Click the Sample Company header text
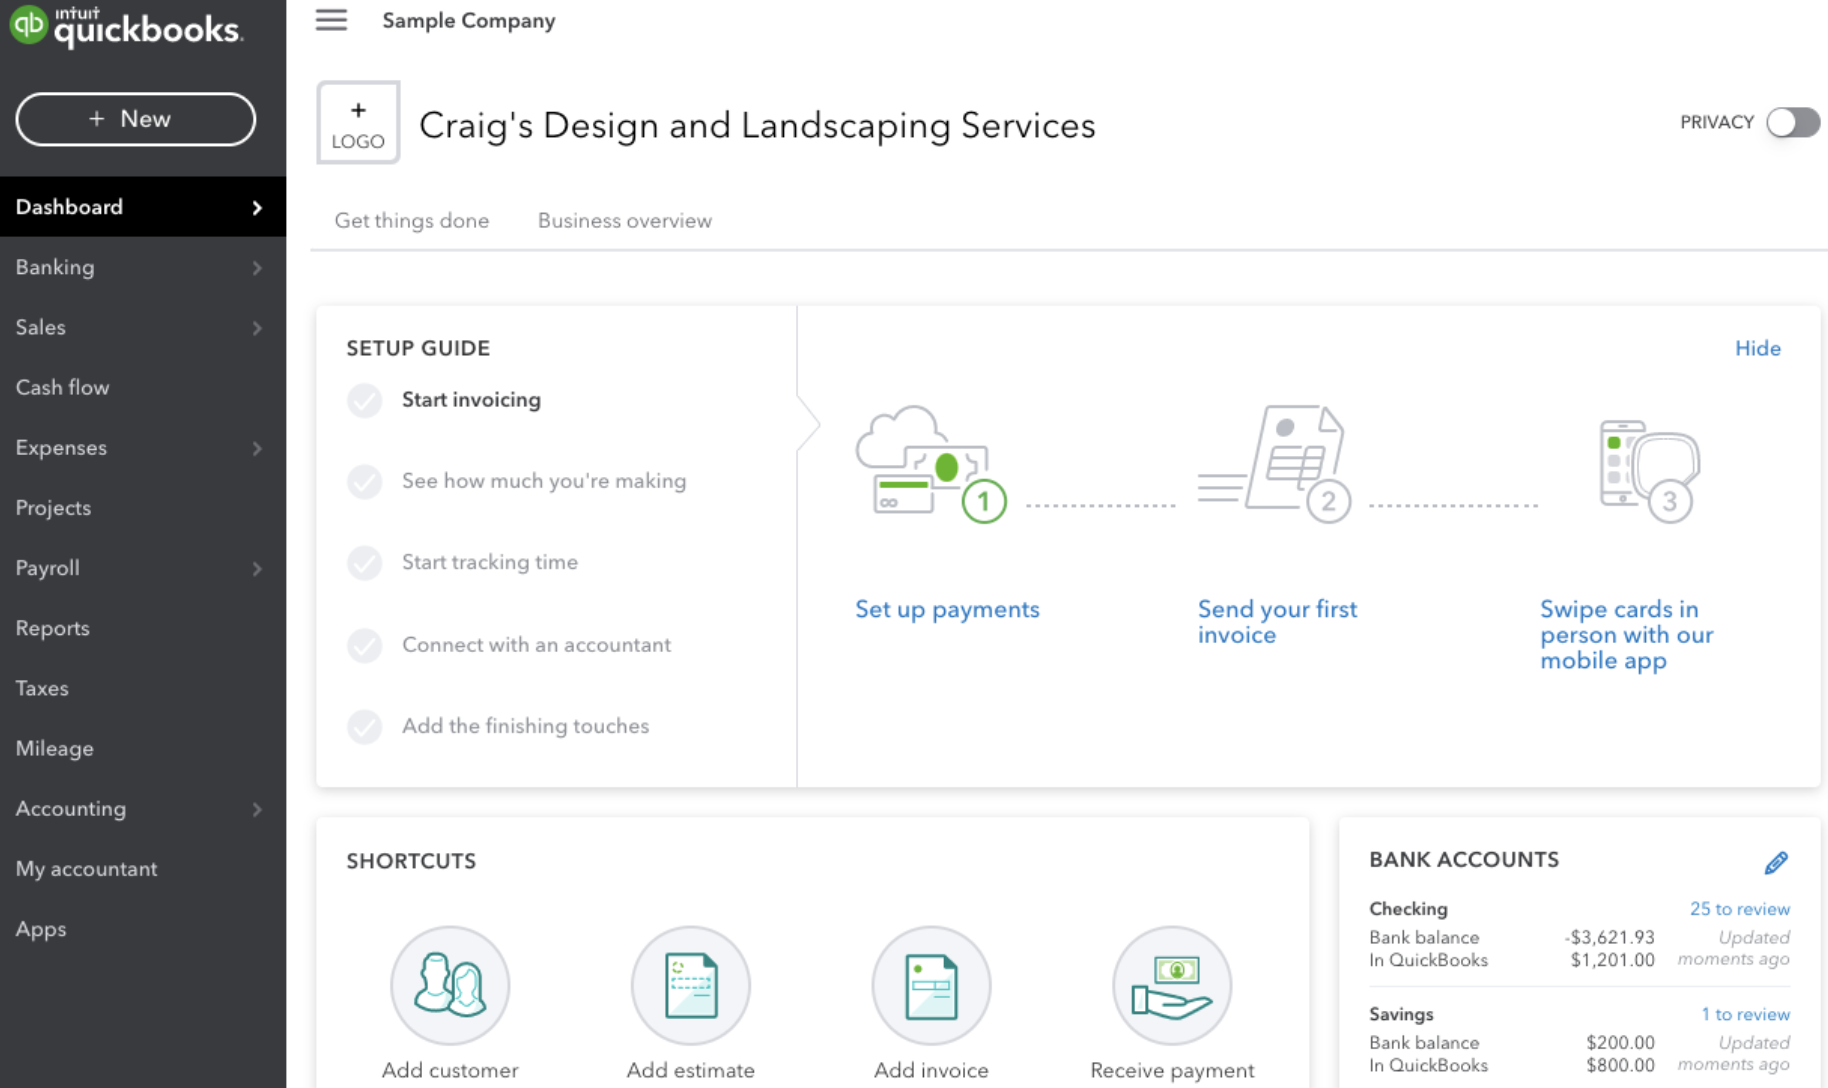The image size is (1828, 1088). coord(468,20)
